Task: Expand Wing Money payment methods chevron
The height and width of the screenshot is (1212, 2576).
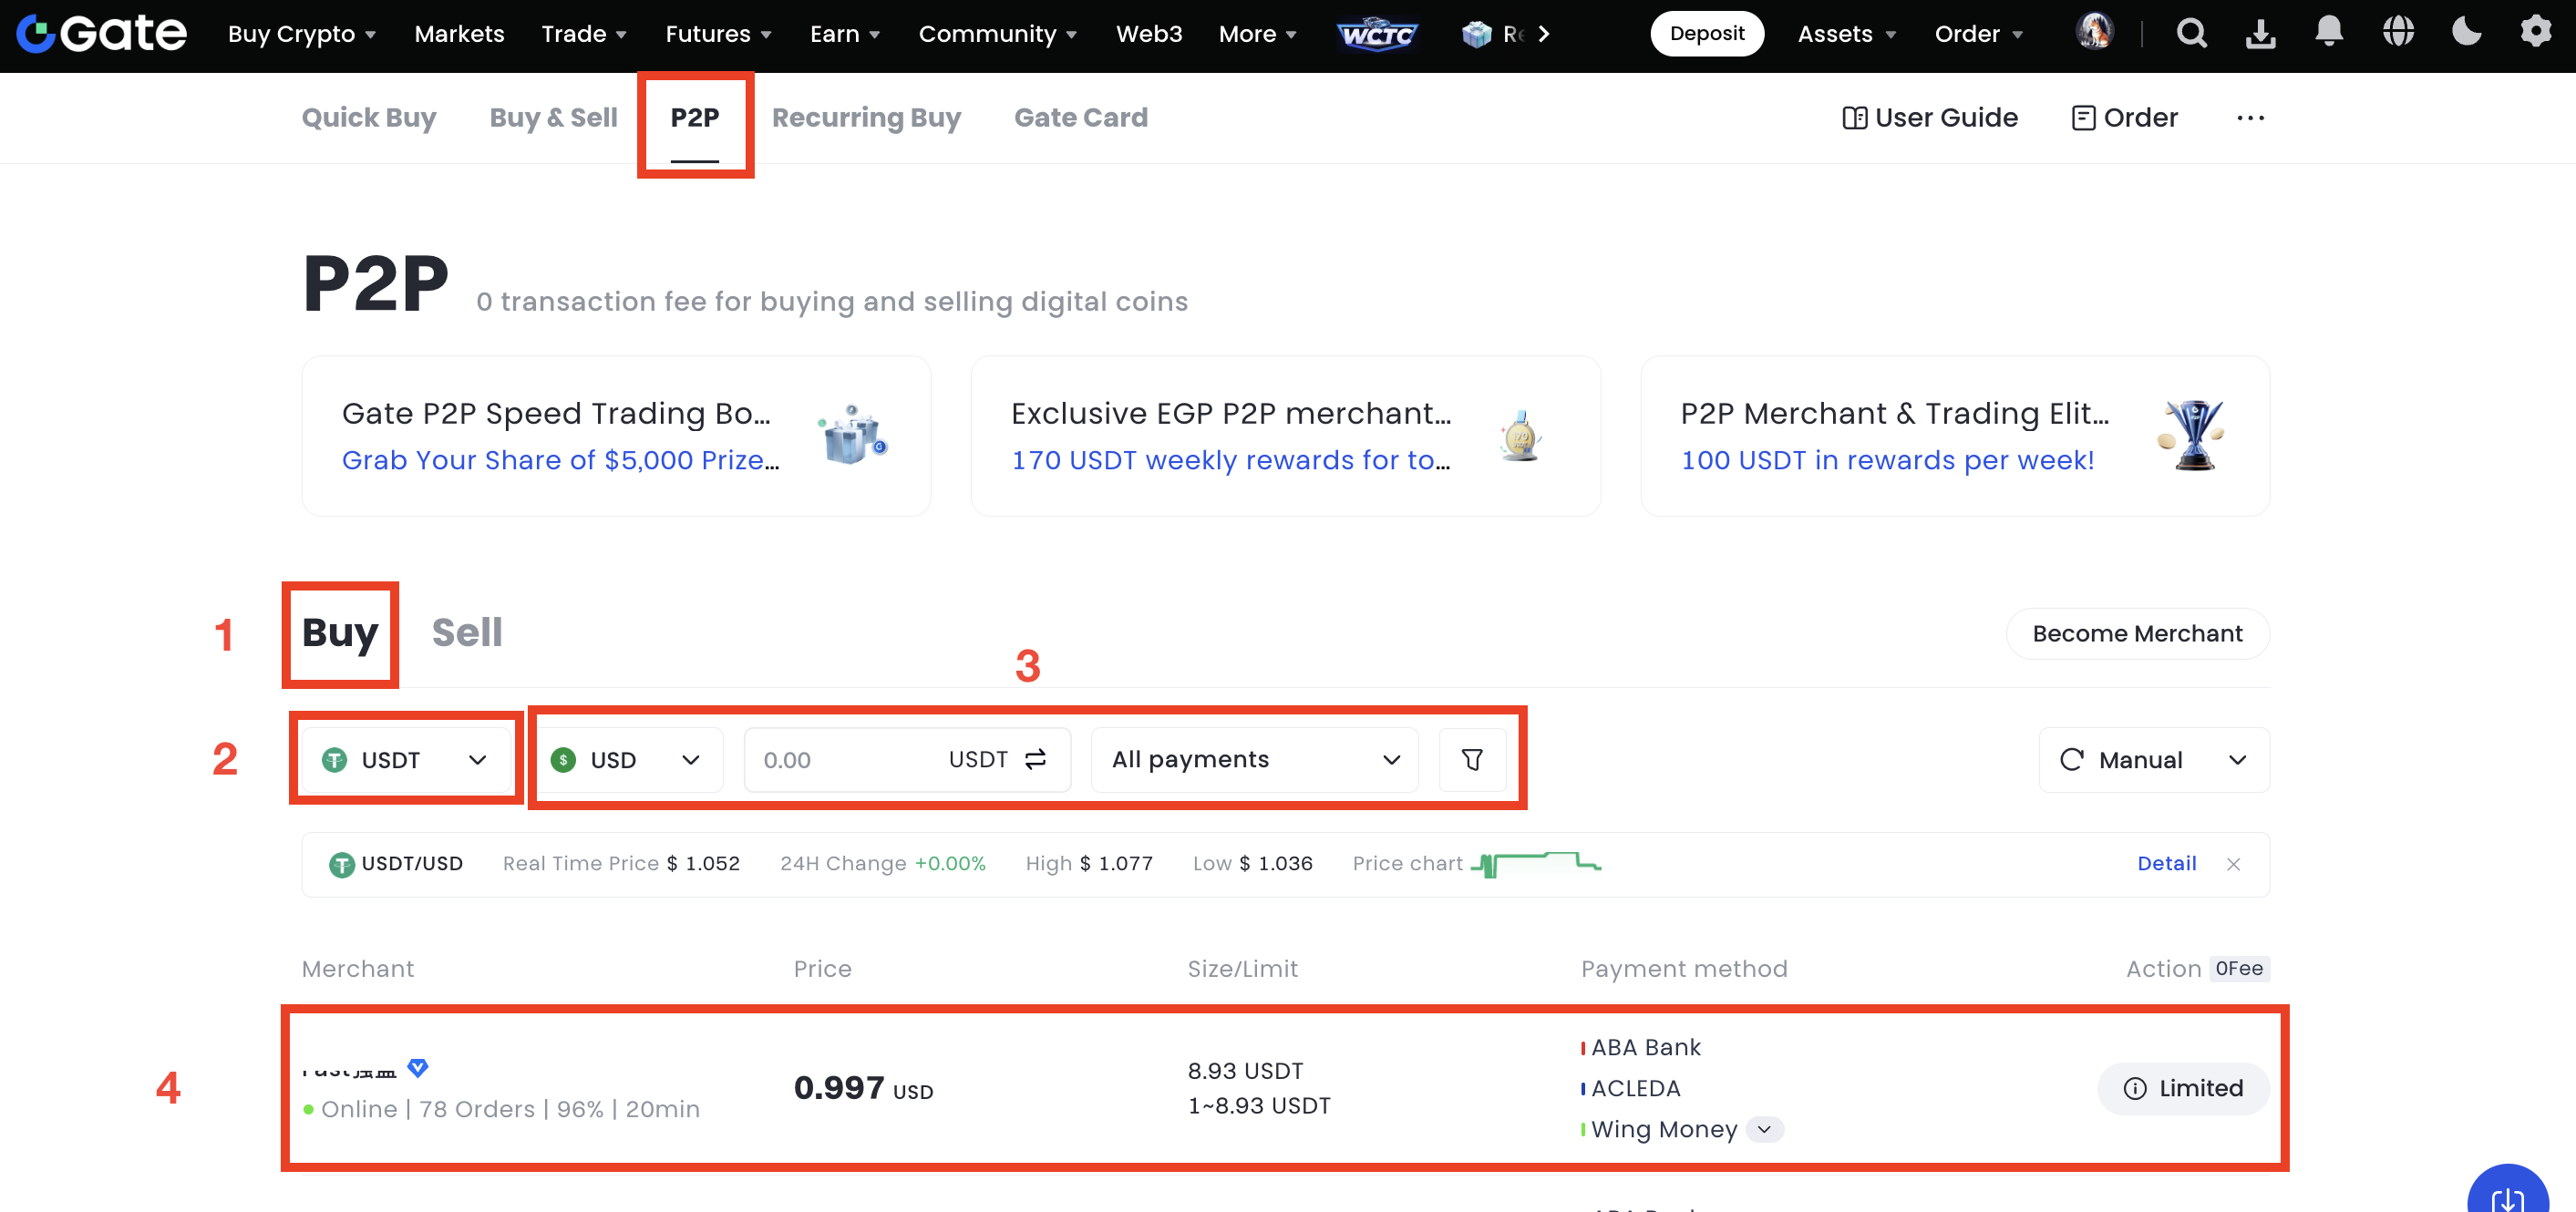Action: 1765,1130
